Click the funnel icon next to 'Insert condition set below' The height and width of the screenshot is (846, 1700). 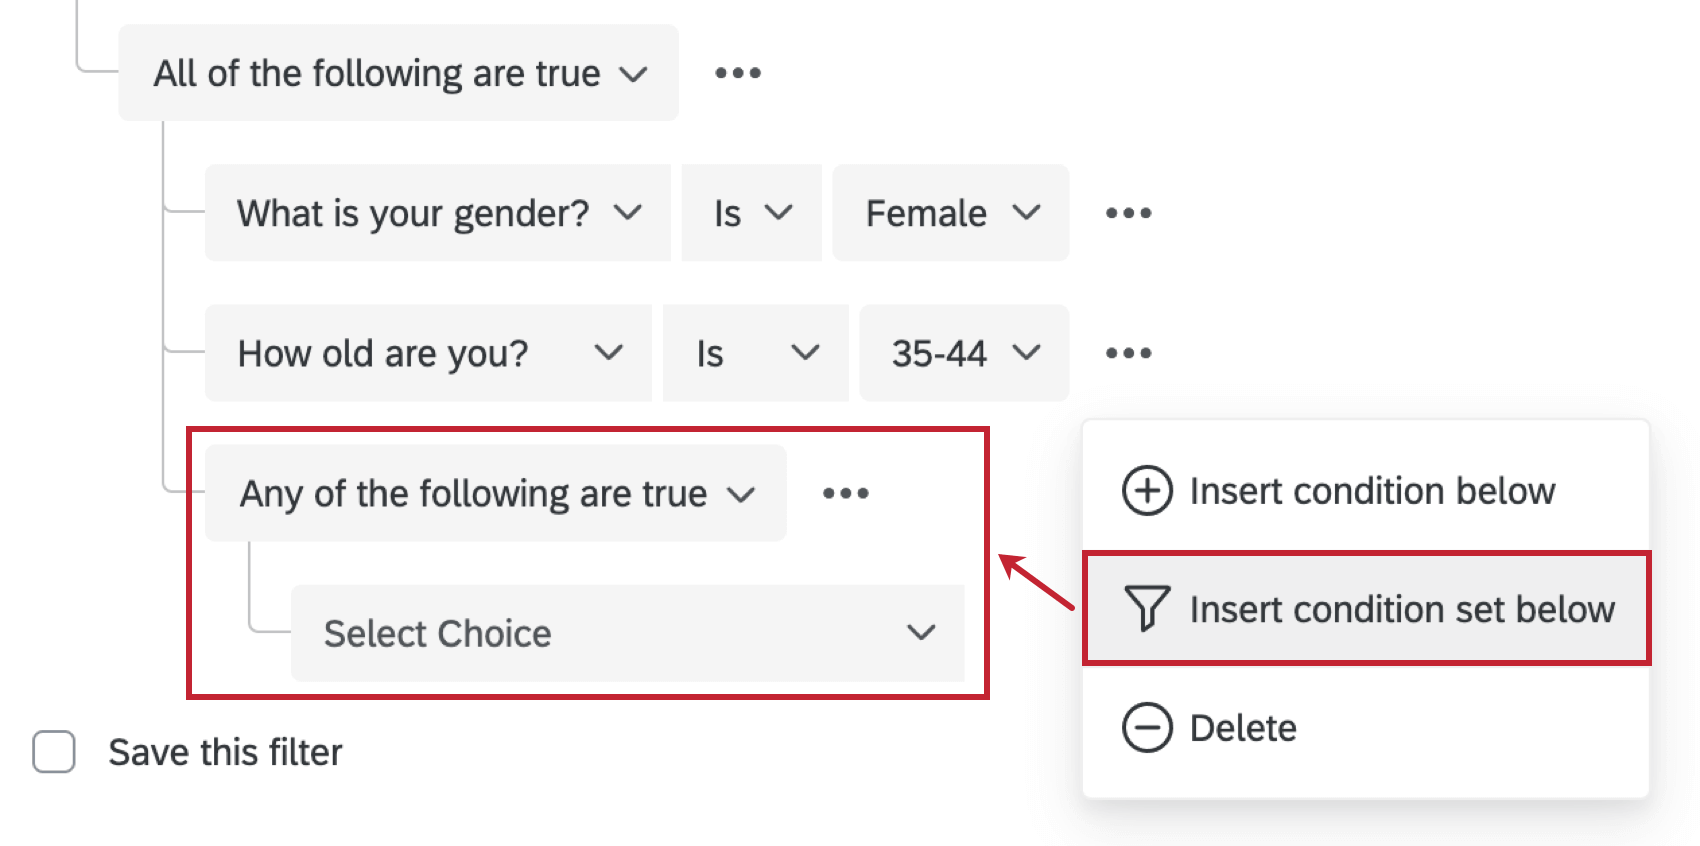click(x=1146, y=608)
